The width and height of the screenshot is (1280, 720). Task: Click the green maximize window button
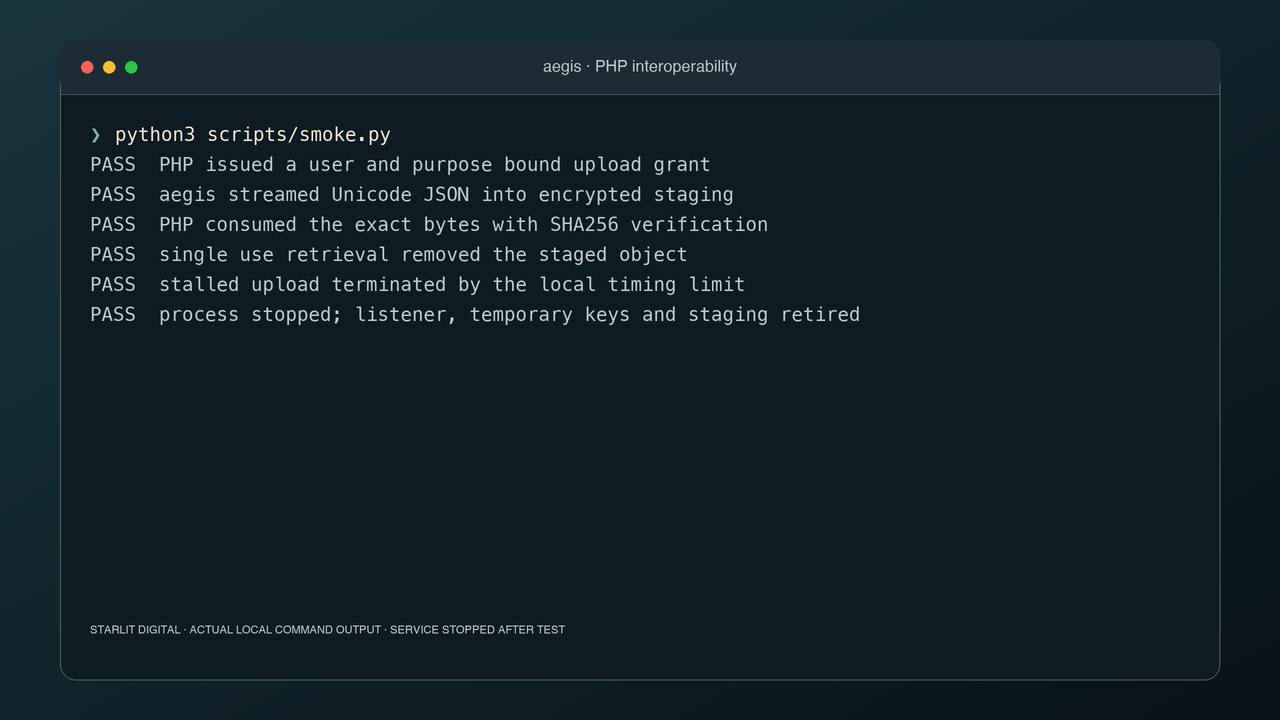pos(131,67)
